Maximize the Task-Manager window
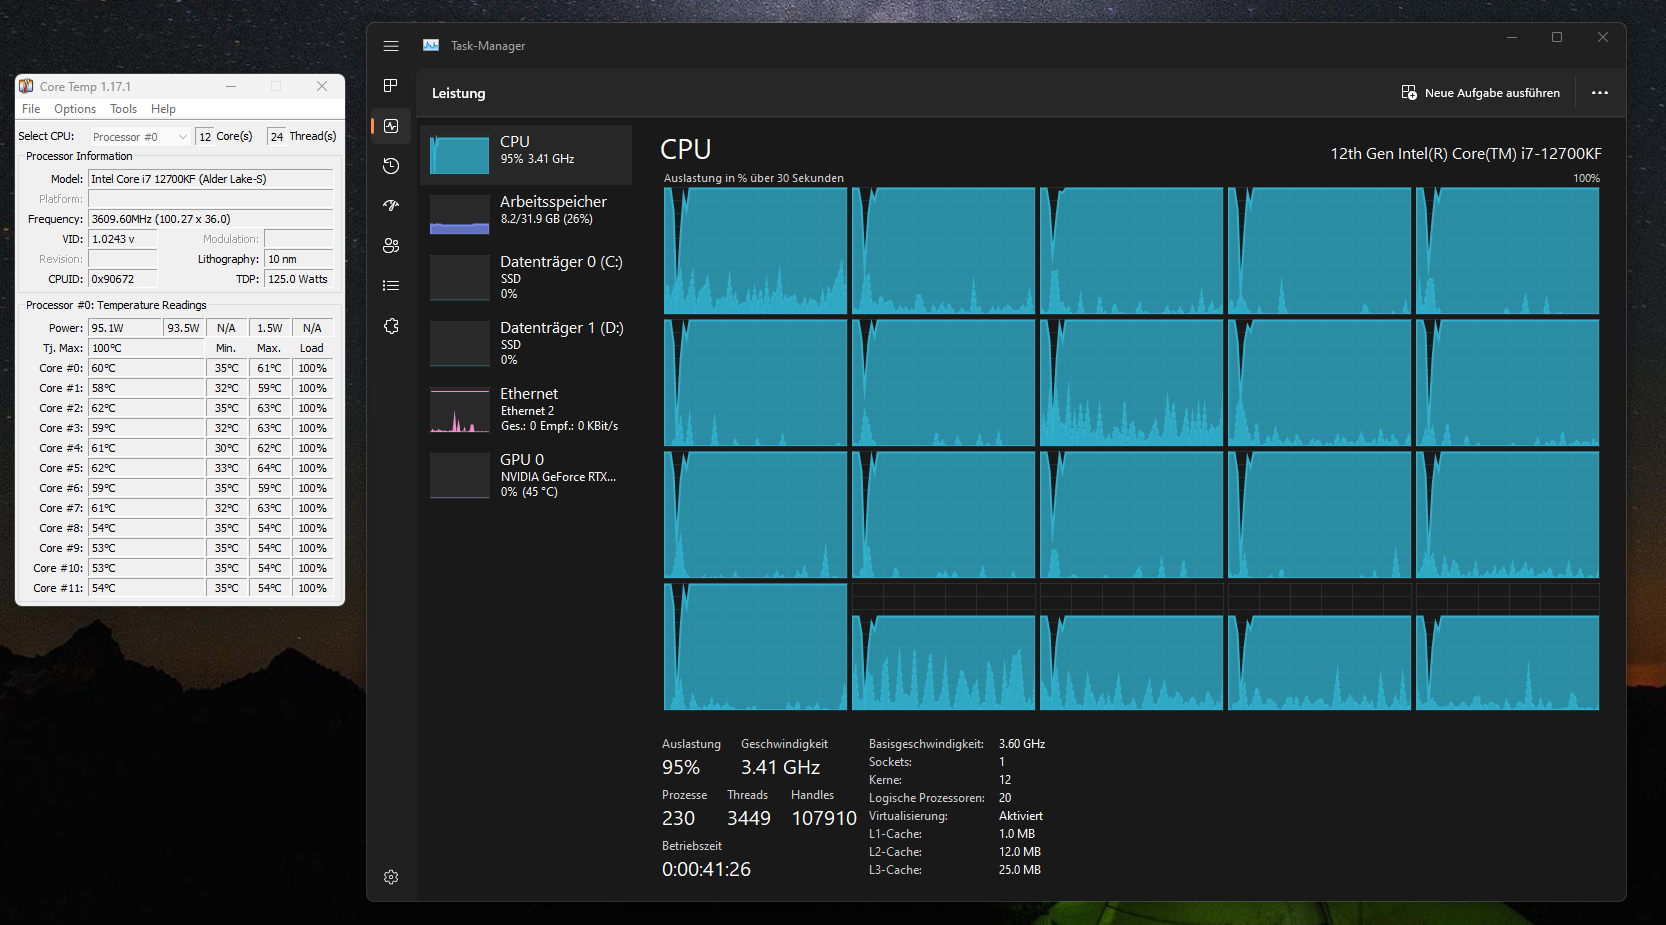Screen dimensions: 1666x925 tap(1557, 38)
